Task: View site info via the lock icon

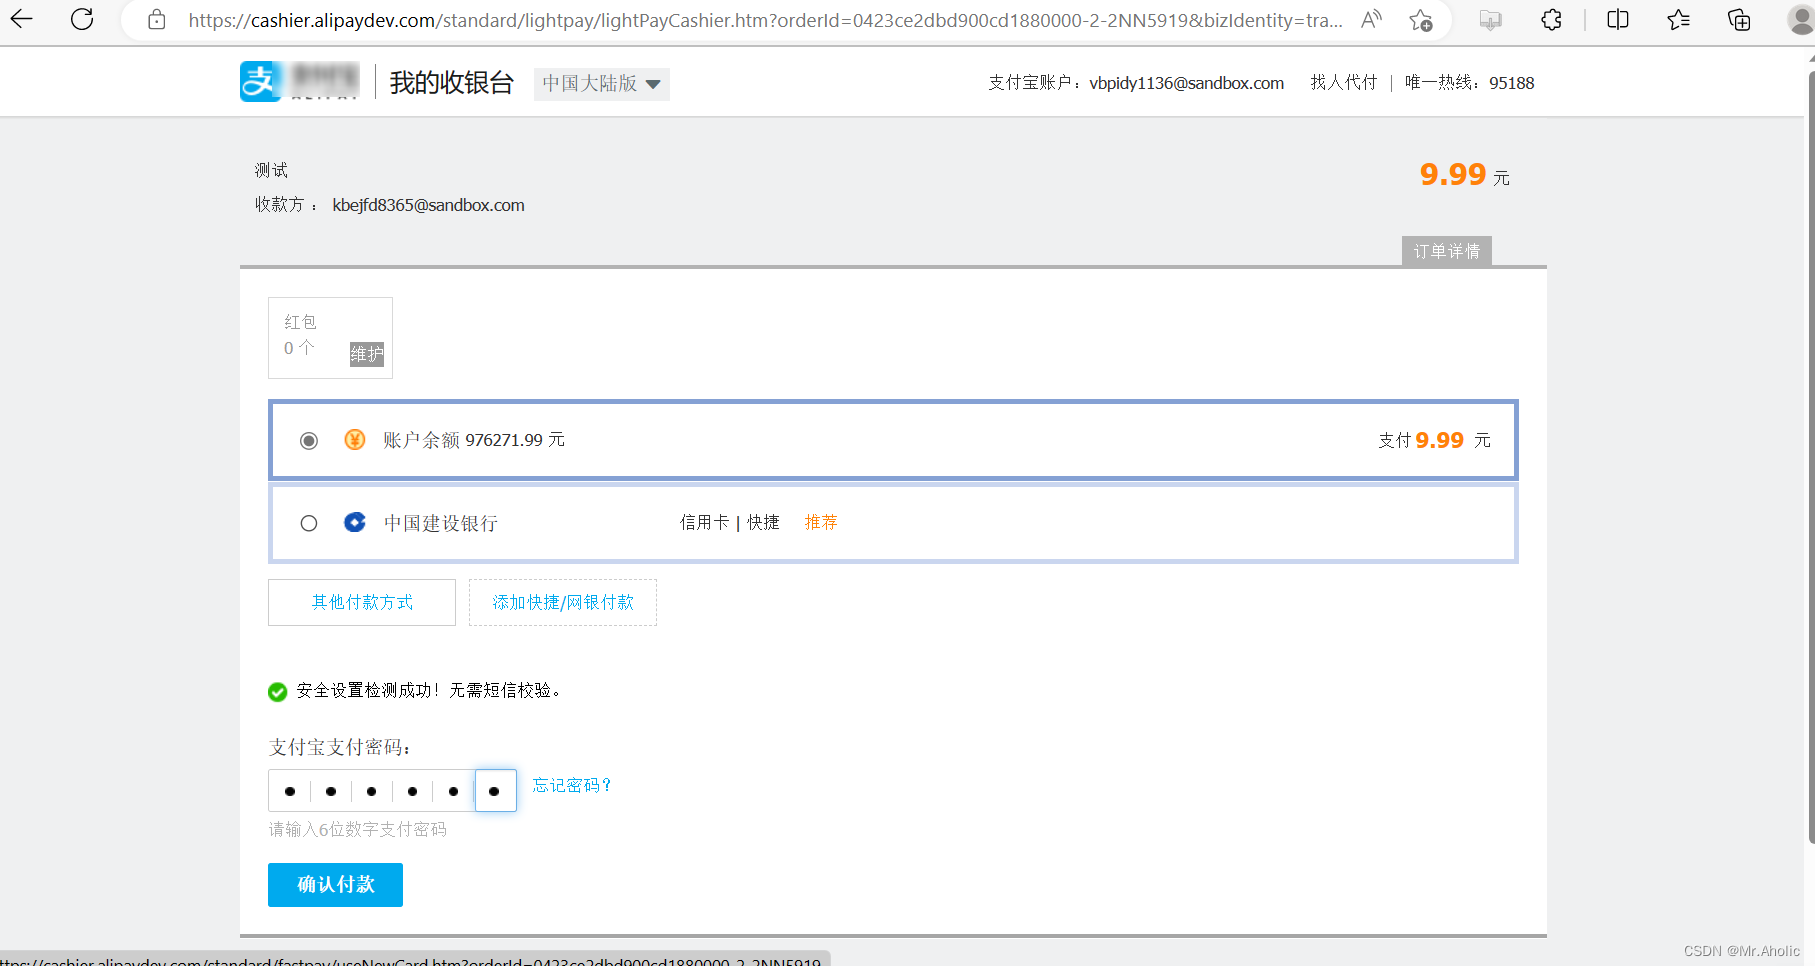Action: point(157,20)
